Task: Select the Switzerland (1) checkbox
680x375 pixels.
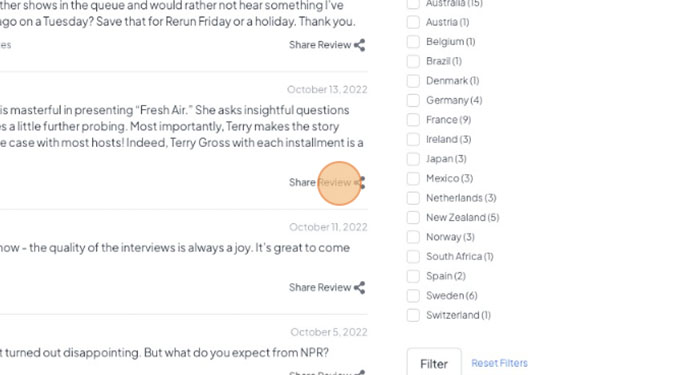Action: (413, 315)
